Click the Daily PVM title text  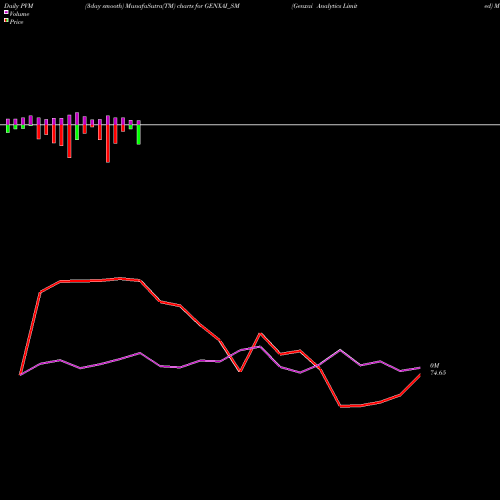[19, 6]
